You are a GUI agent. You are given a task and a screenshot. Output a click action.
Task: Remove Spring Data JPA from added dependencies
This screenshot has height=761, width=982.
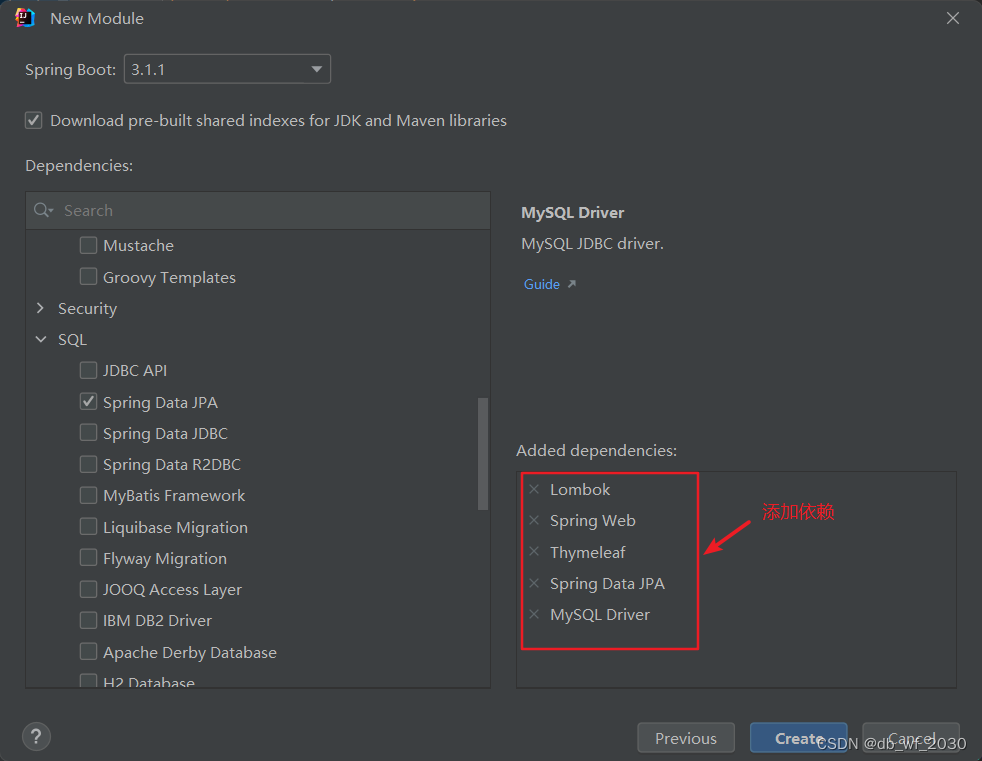pyautogui.click(x=534, y=583)
